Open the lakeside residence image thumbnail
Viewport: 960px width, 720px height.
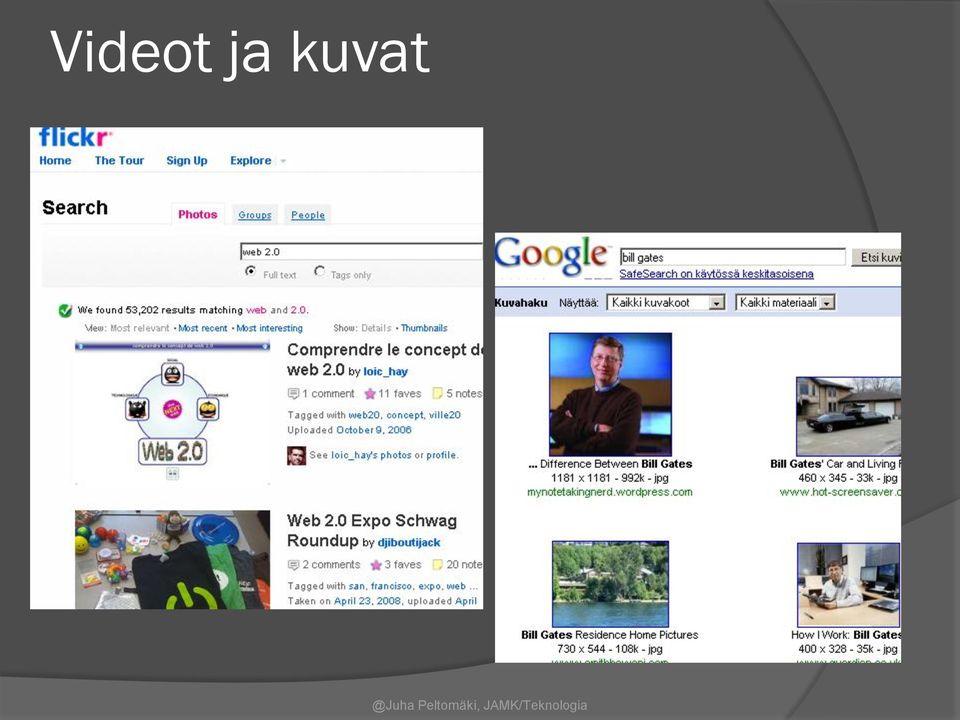coord(610,584)
